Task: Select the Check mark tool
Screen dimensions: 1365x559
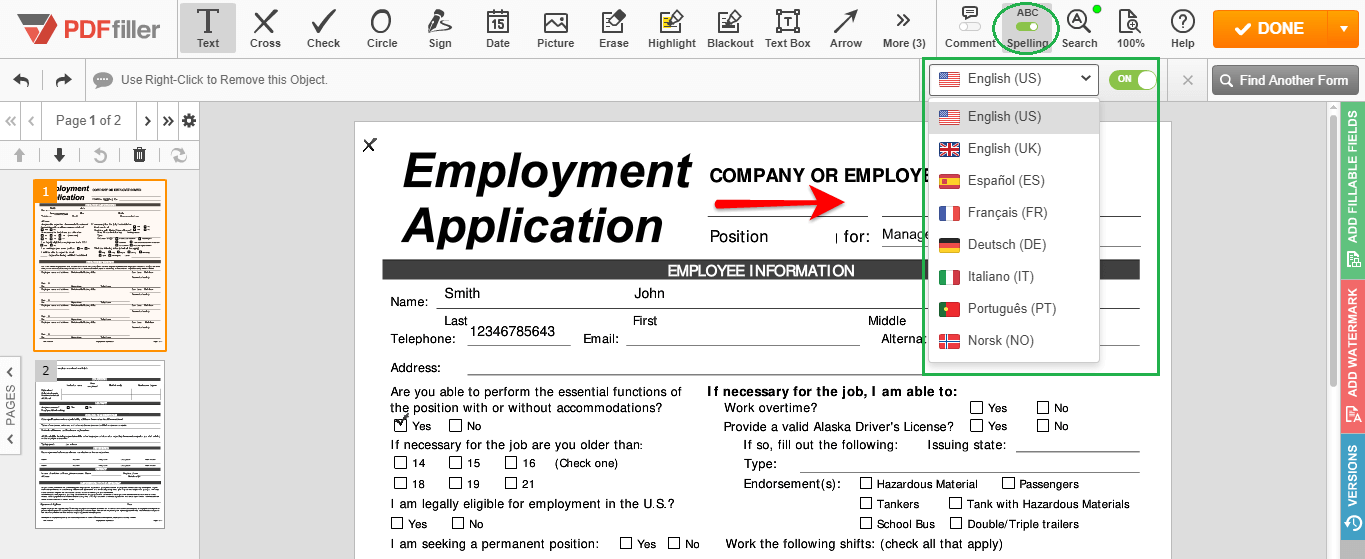Action: (323, 28)
